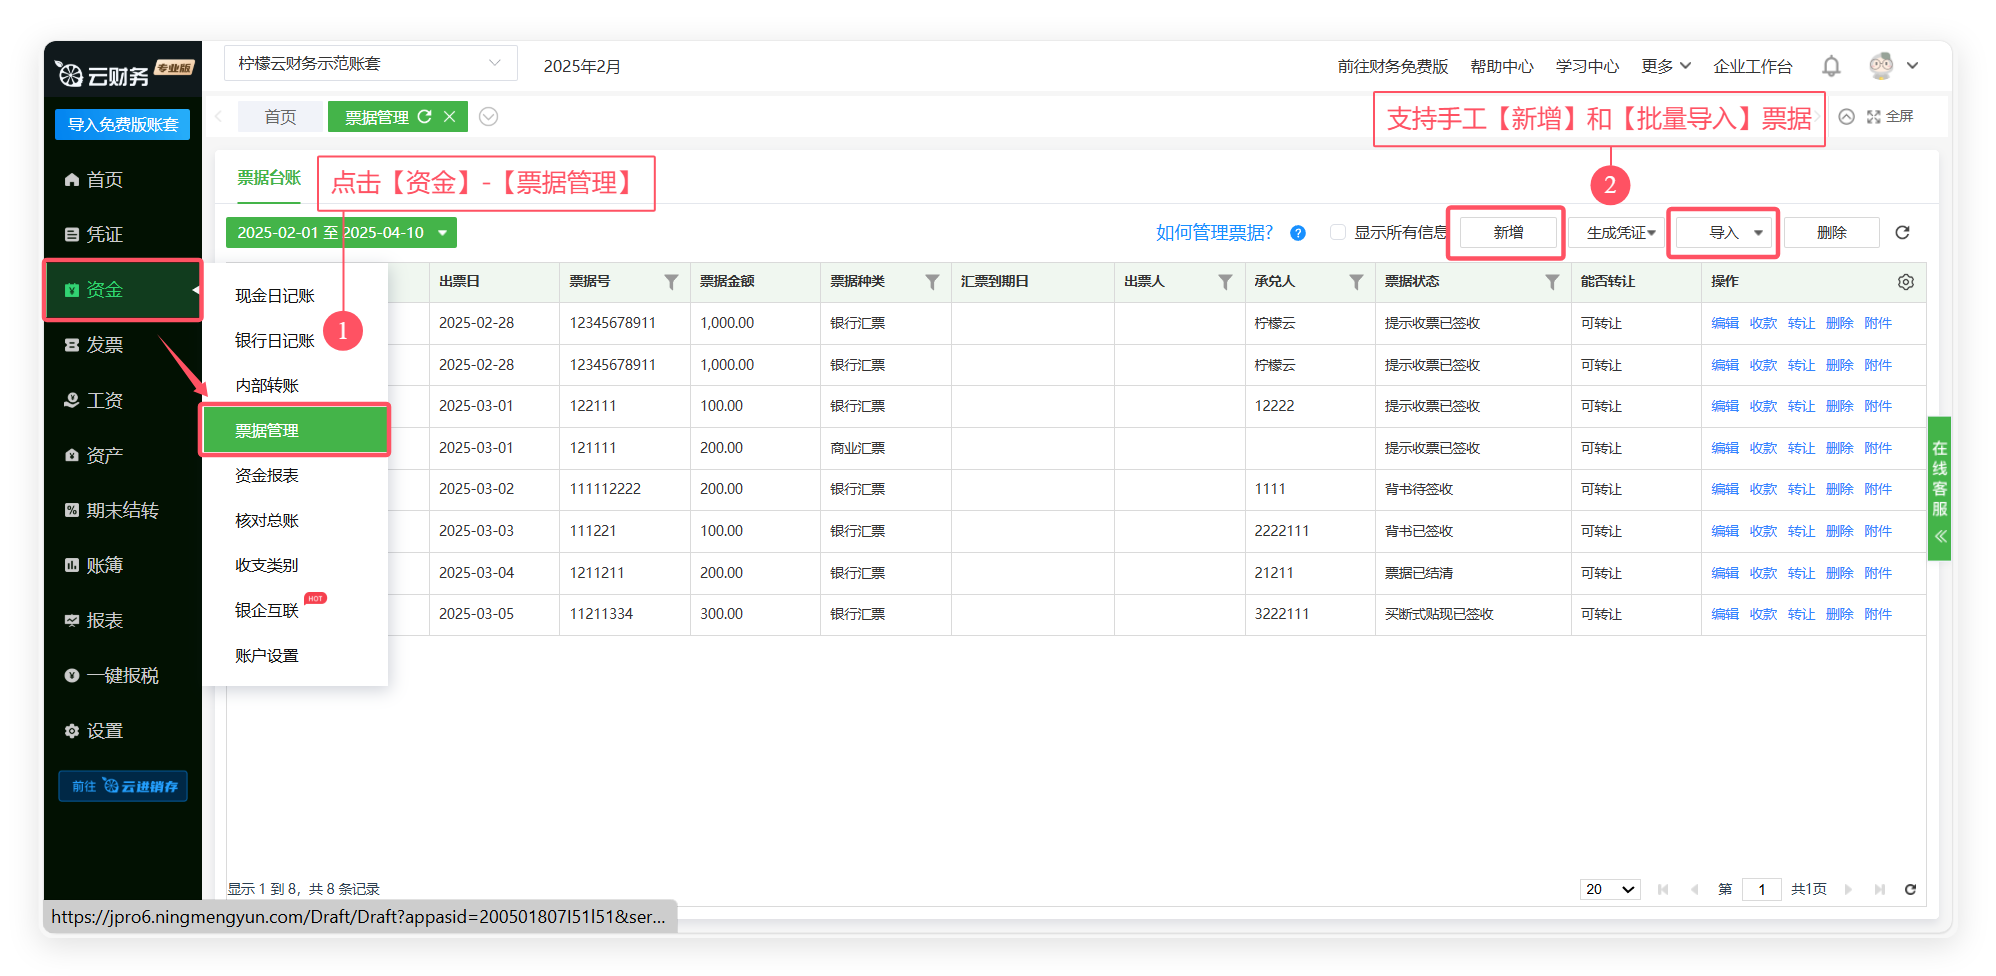
Task: Click the filter icon in 票据状态 column header
Action: click(1552, 282)
